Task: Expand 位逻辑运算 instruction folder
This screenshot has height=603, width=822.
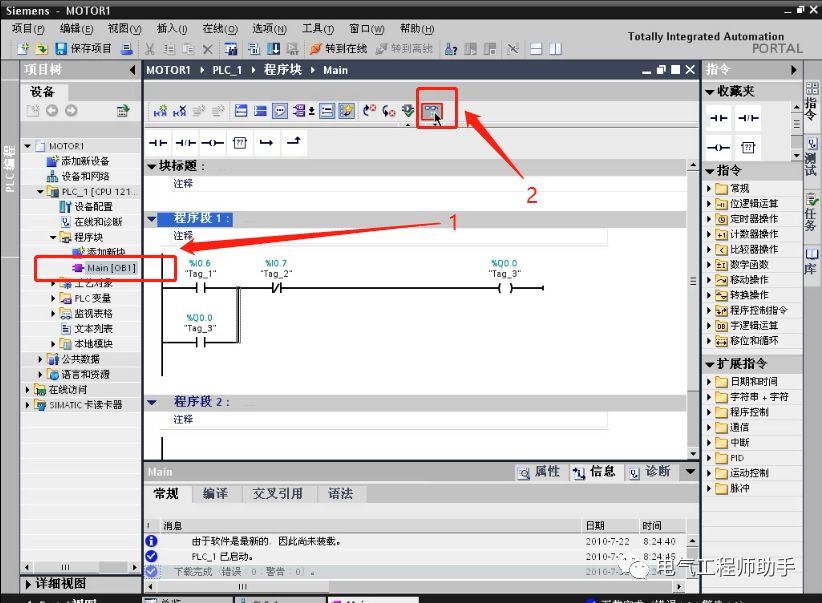Action: pos(709,203)
